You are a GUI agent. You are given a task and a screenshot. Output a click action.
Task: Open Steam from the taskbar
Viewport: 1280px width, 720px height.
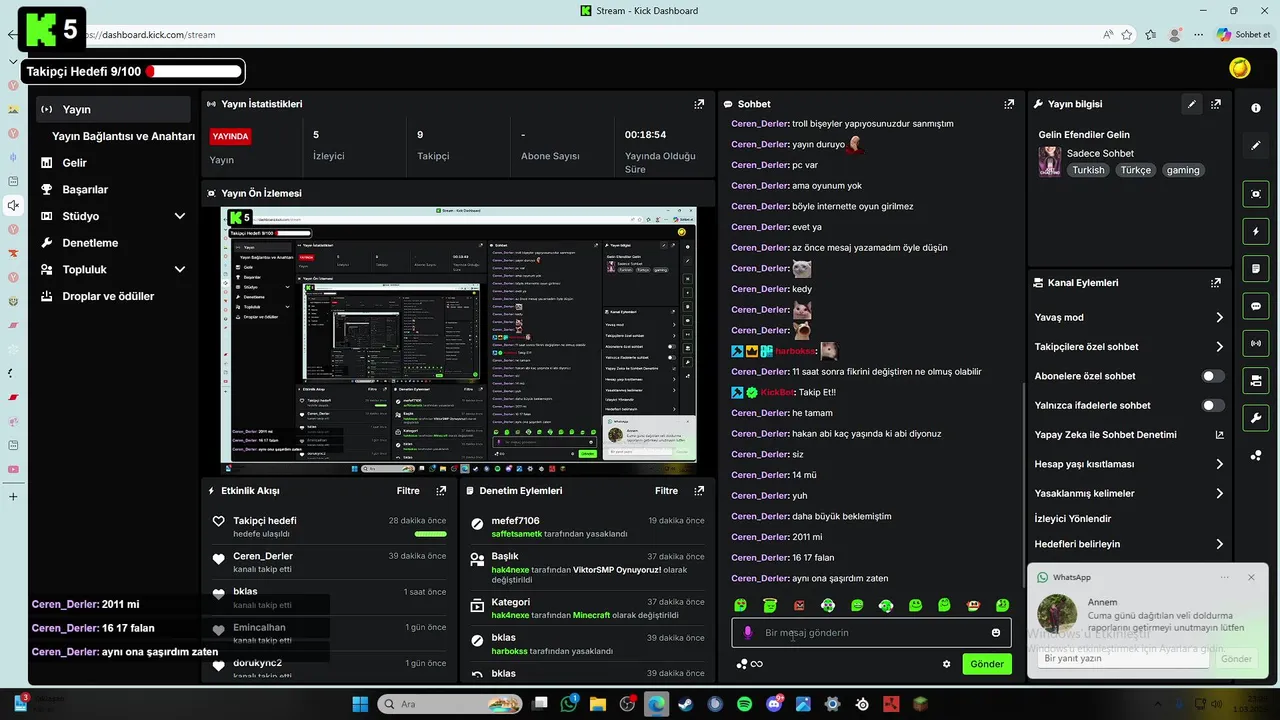686,704
